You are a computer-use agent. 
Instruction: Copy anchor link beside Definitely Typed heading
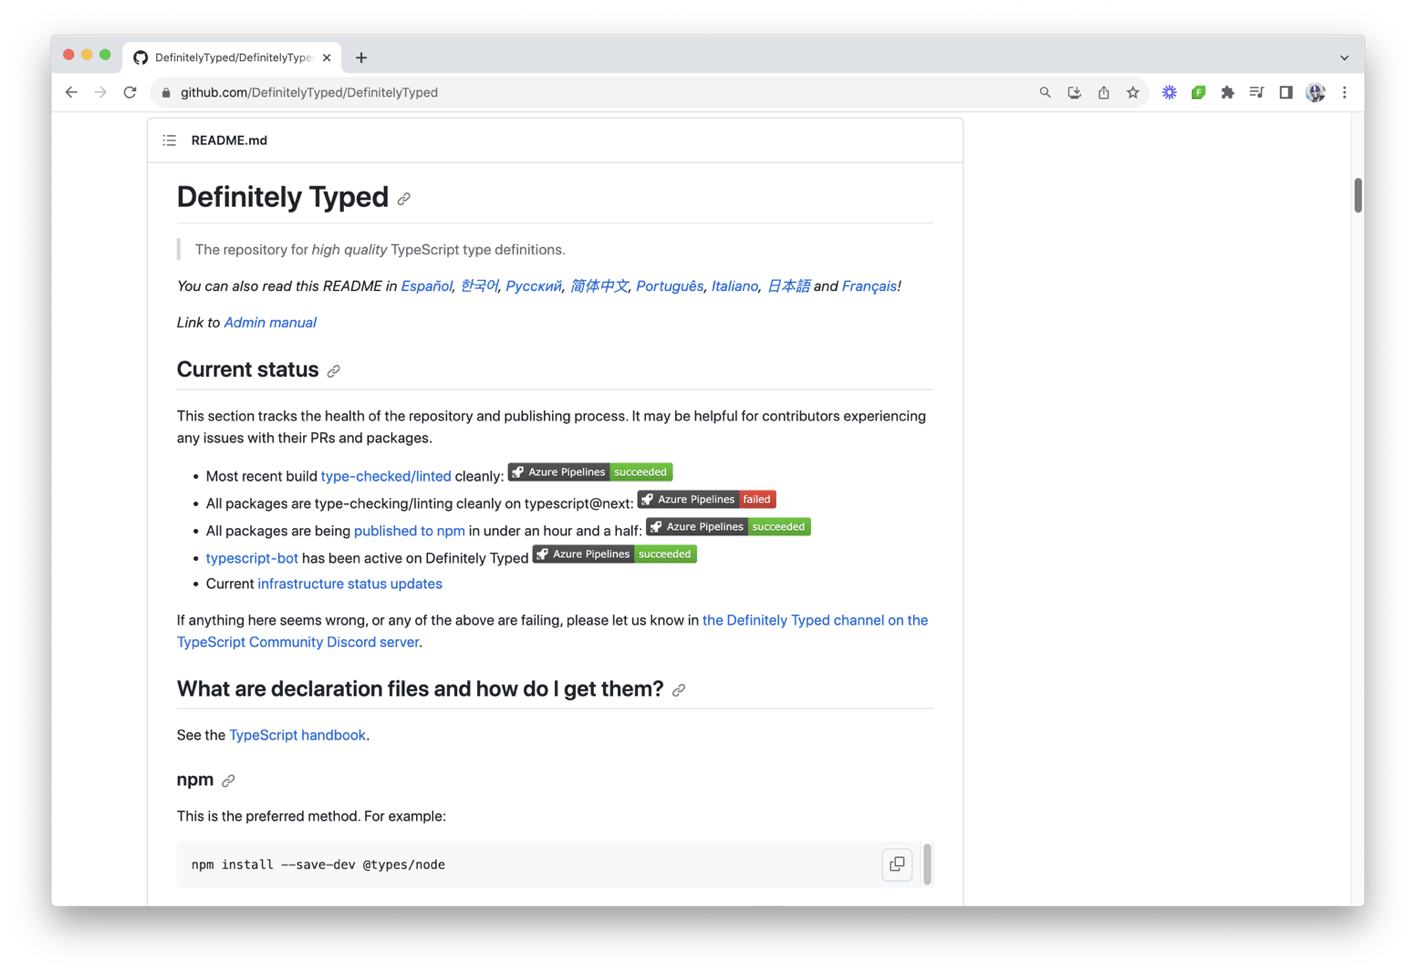pyautogui.click(x=404, y=199)
